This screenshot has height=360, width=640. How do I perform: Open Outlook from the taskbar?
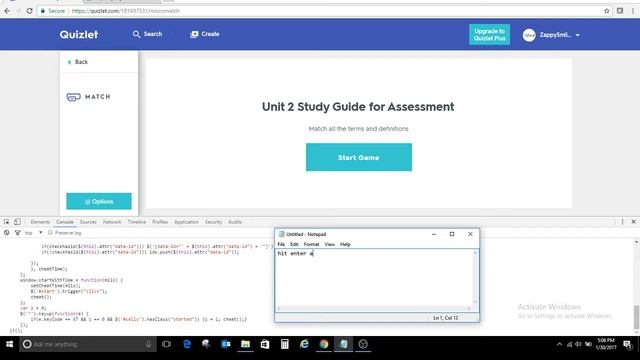point(226,344)
